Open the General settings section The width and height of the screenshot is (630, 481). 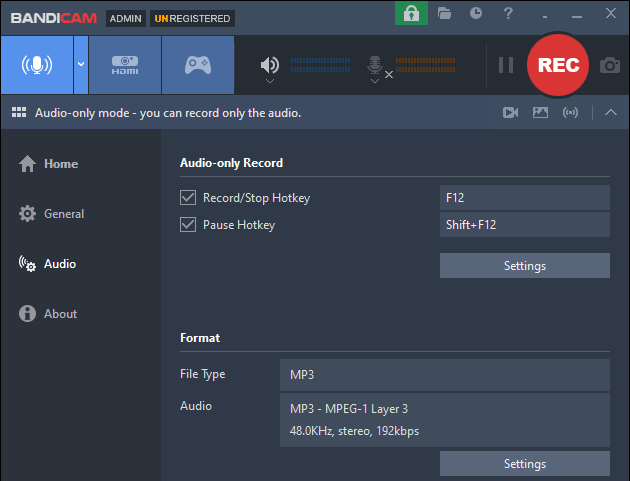(51, 214)
